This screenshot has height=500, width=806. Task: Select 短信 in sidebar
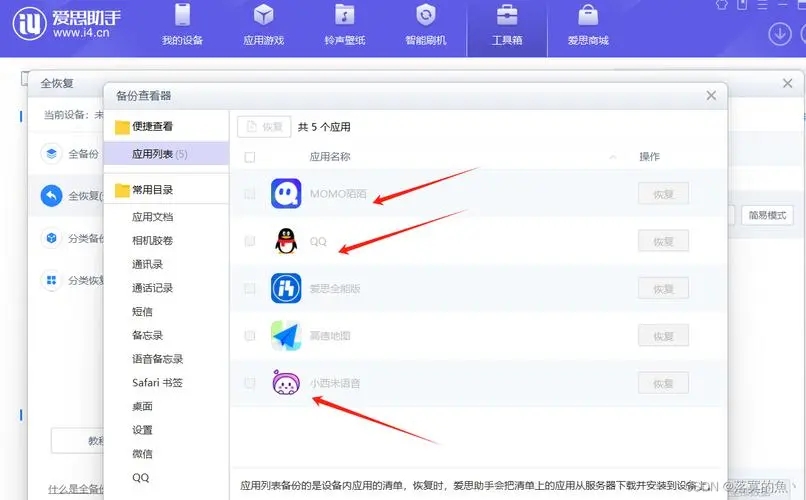click(142, 311)
